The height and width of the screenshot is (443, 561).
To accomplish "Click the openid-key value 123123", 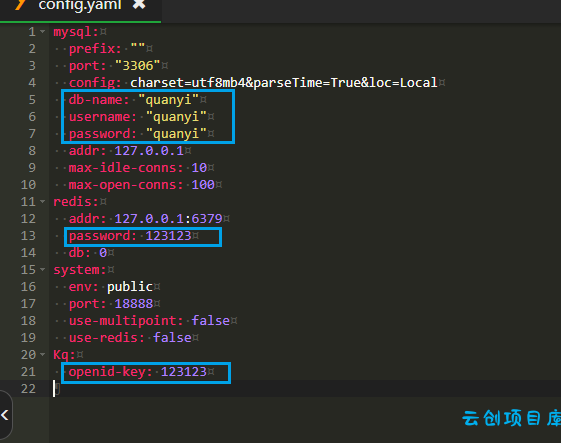I will pos(184,372).
